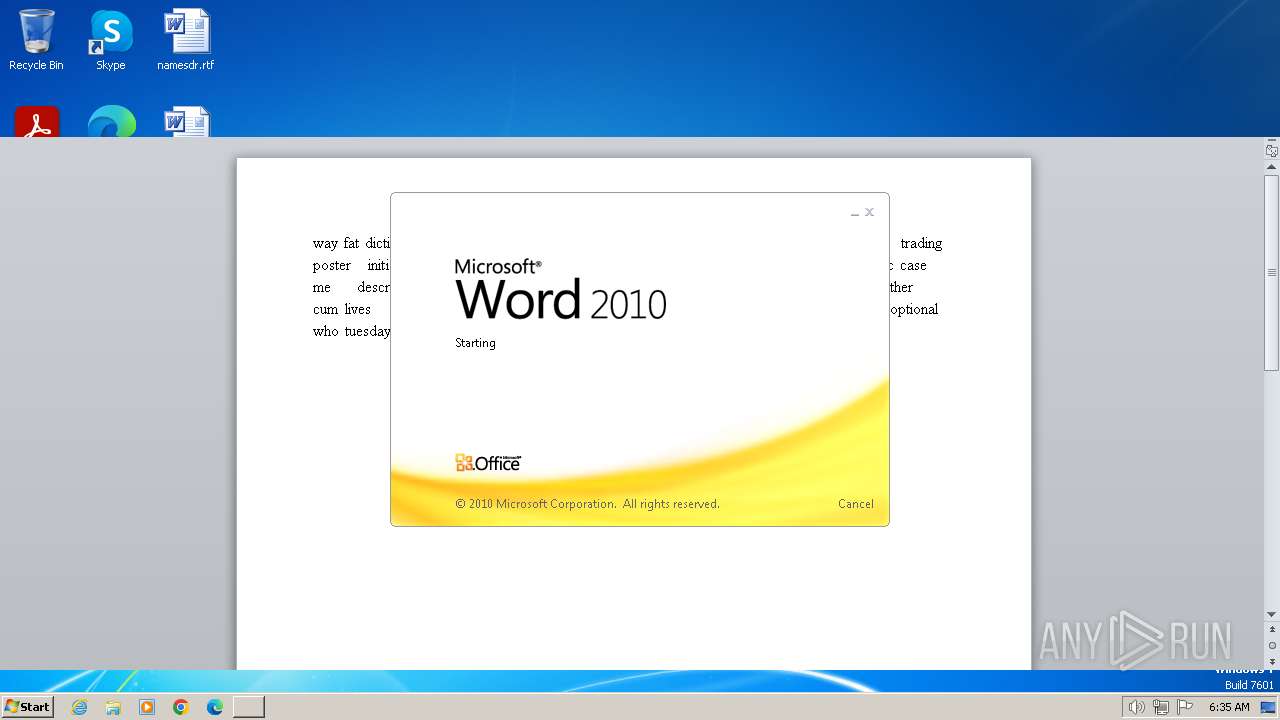Click the 6:35 AM taskbar clock
Image resolution: width=1280 pixels, height=720 pixels.
pyautogui.click(x=1229, y=707)
